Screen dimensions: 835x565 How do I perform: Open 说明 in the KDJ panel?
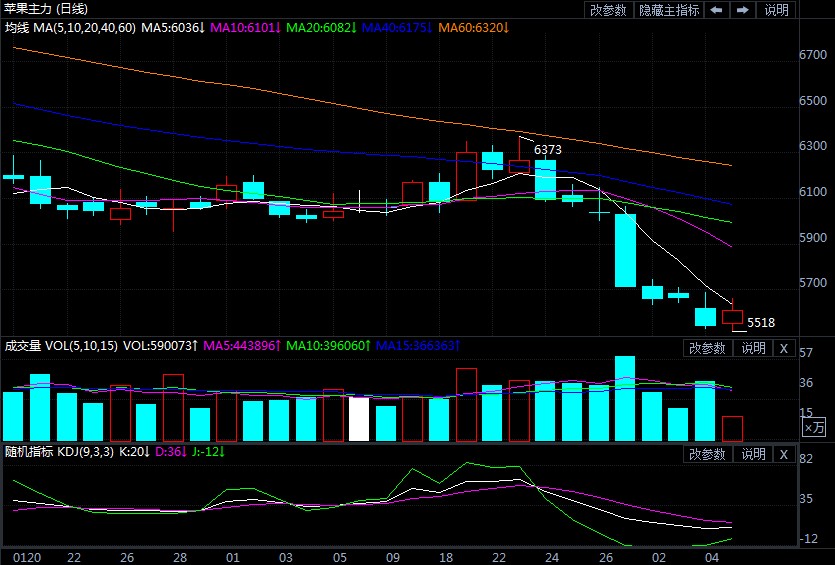(x=753, y=454)
